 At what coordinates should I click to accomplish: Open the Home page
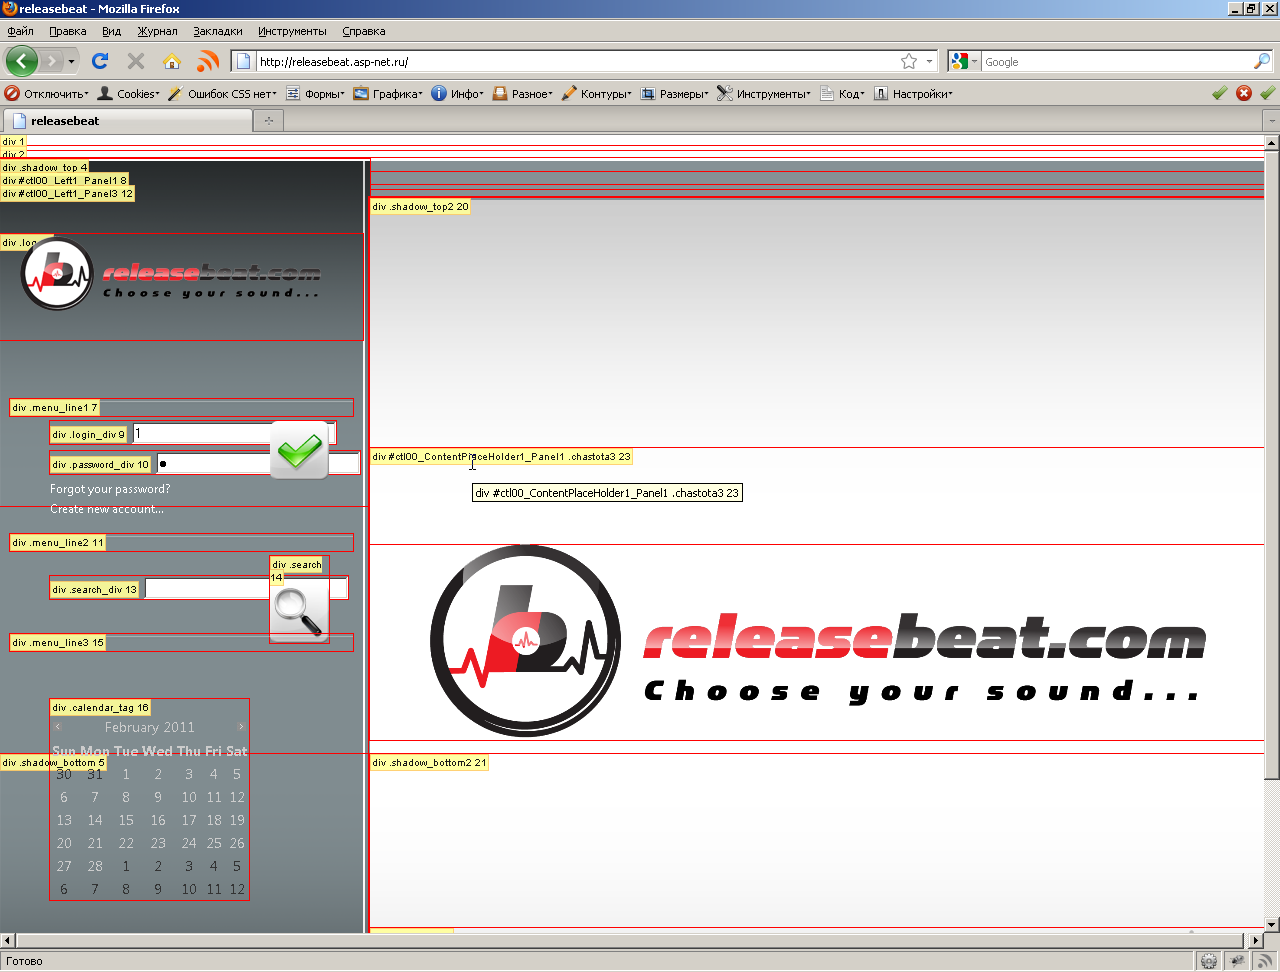172,61
